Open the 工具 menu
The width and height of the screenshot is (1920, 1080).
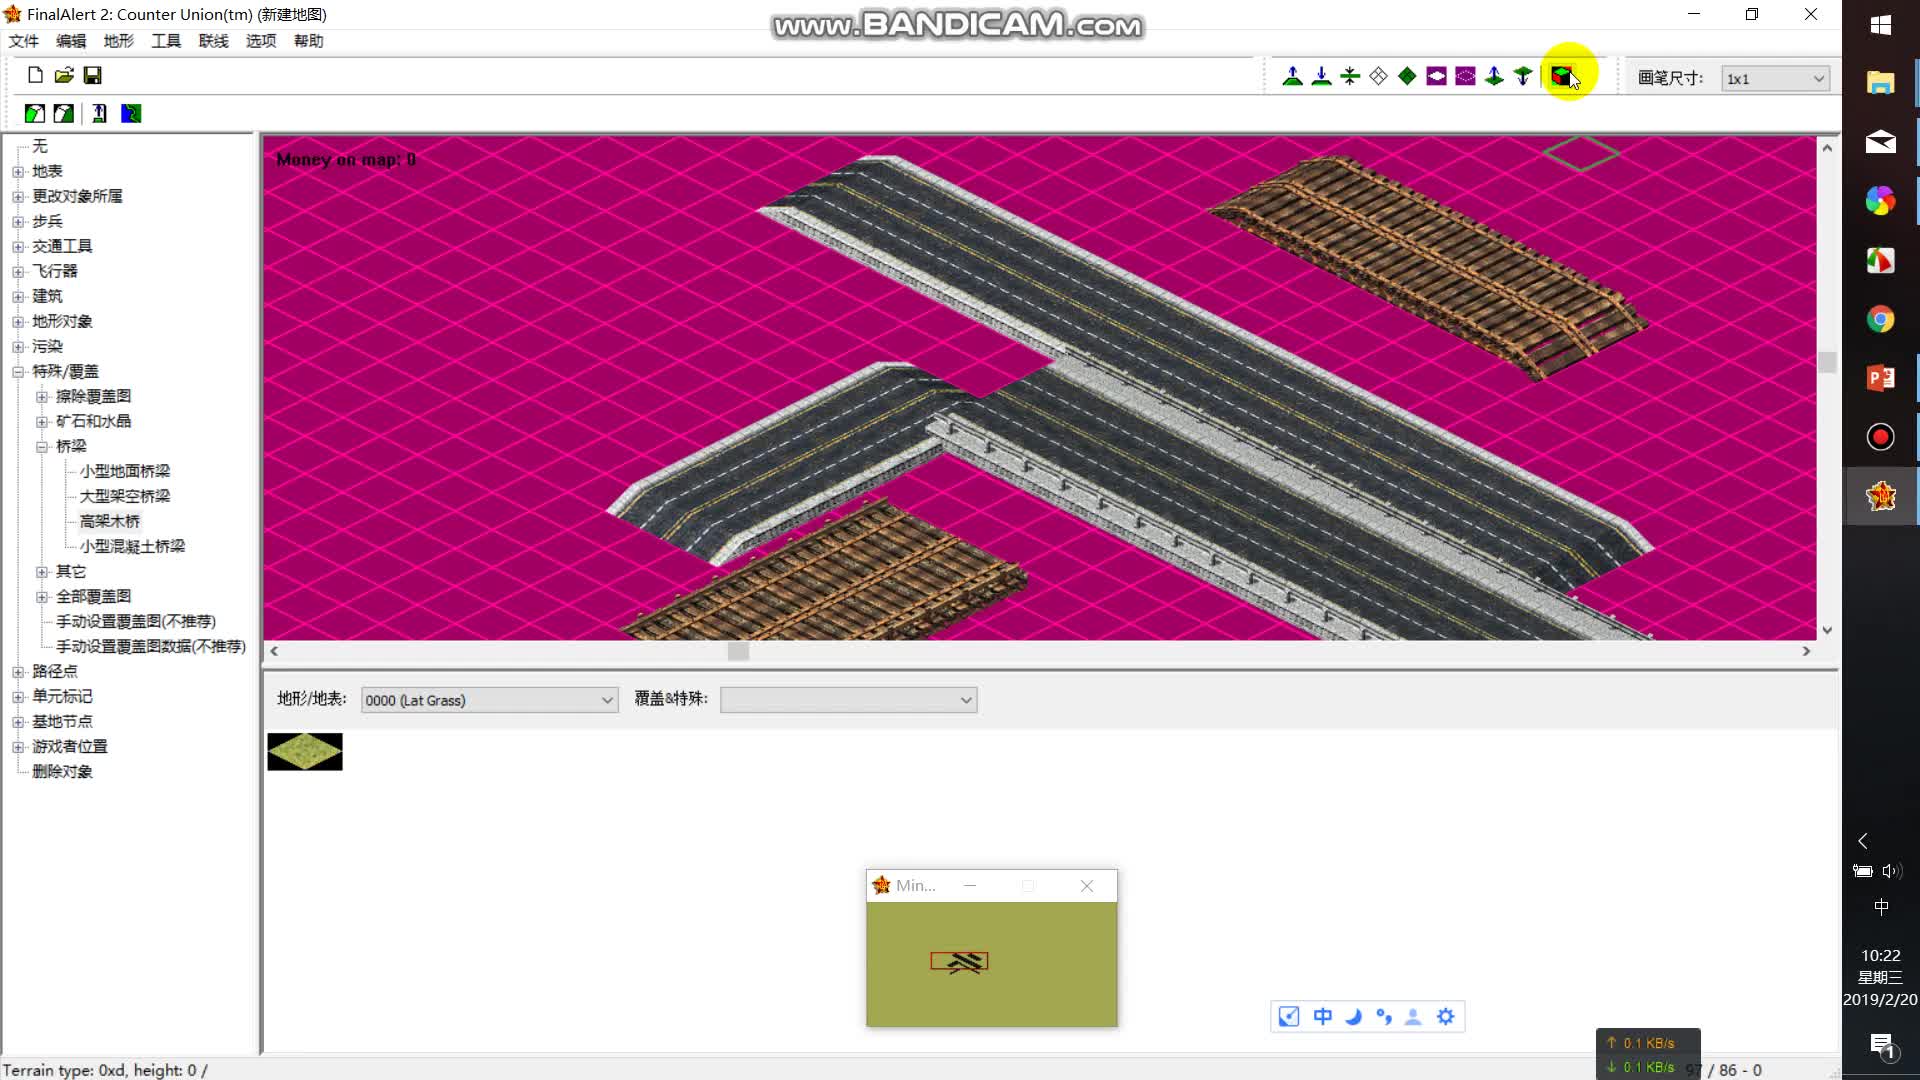point(166,41)
